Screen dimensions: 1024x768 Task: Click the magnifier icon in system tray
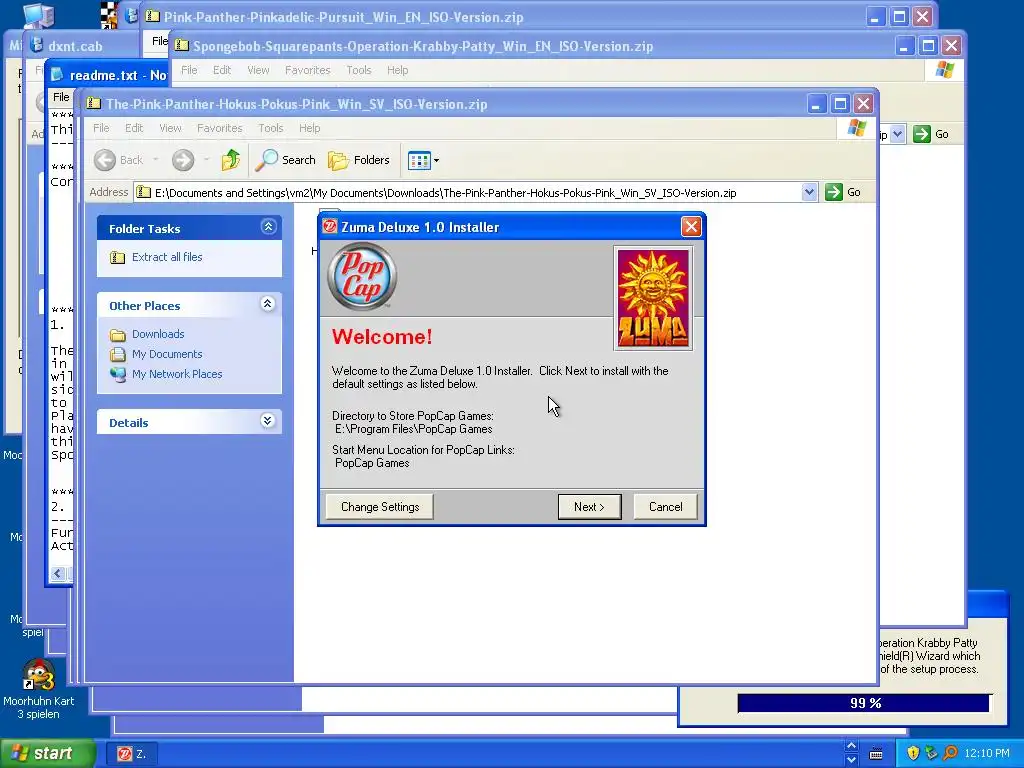point(950,754)
